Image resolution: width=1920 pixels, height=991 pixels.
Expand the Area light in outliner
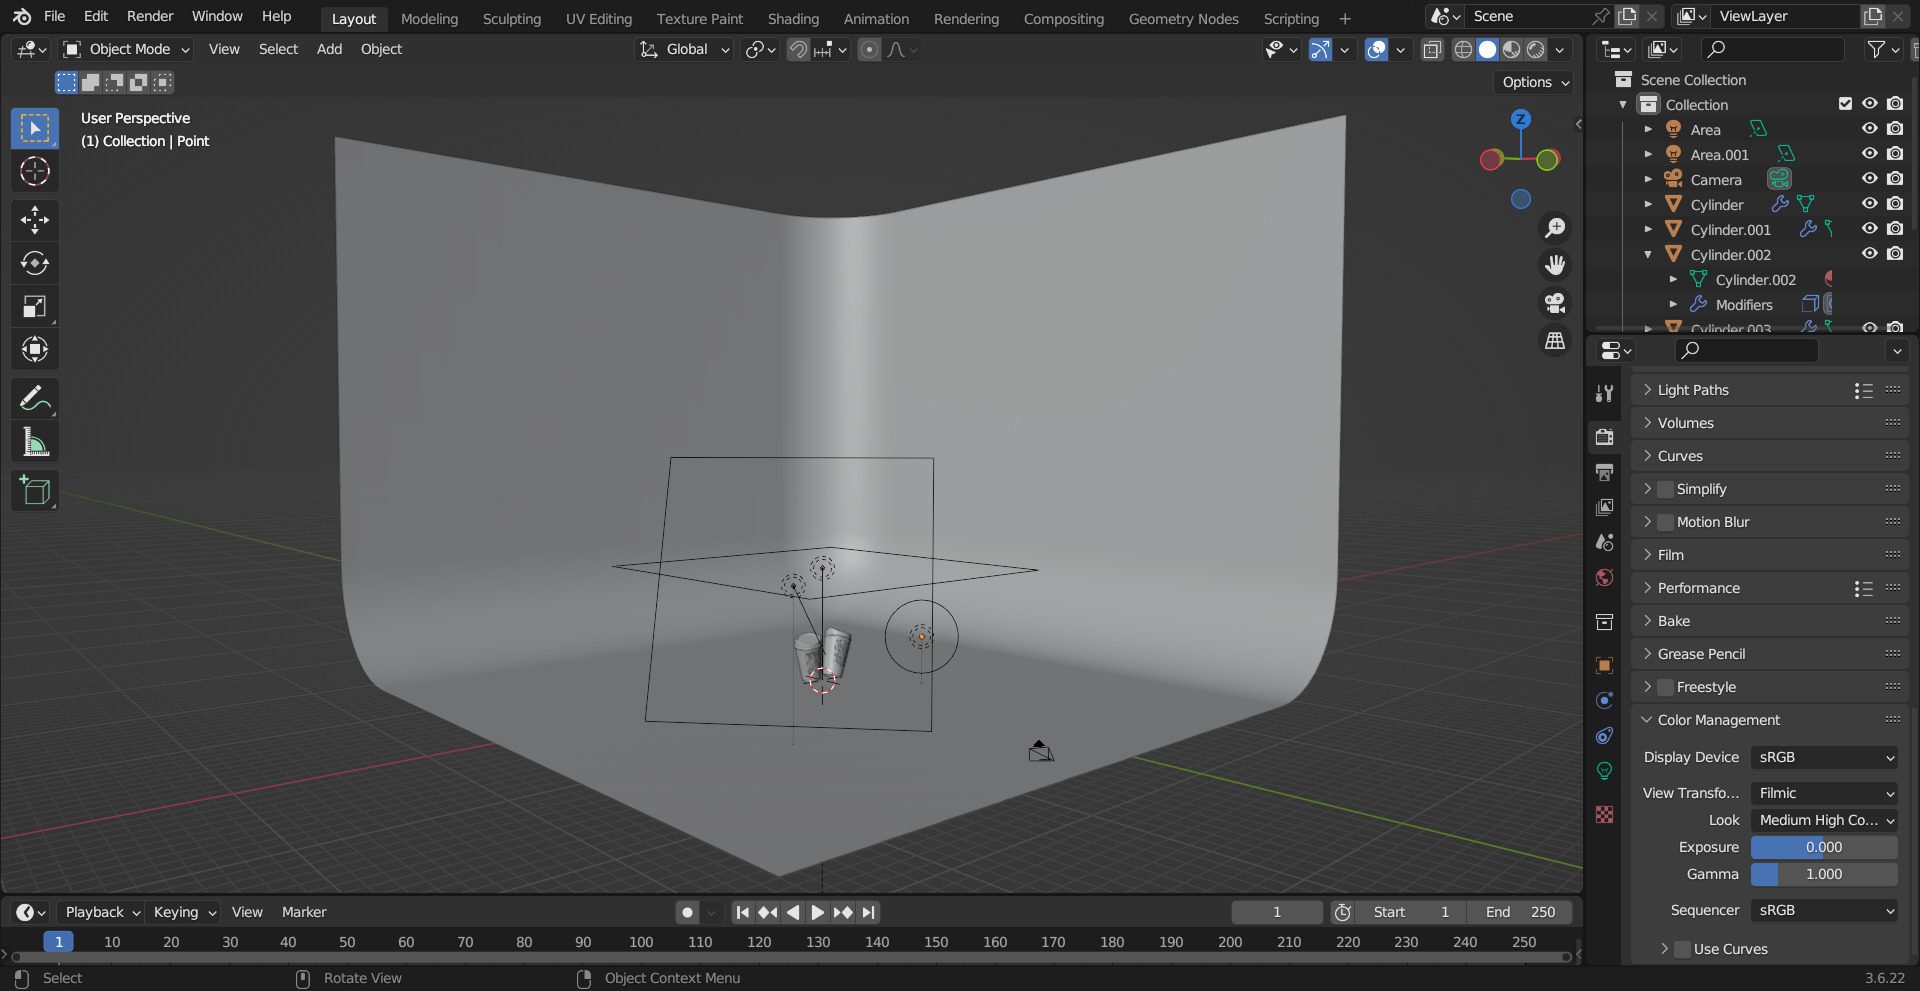pos(1648,129)
